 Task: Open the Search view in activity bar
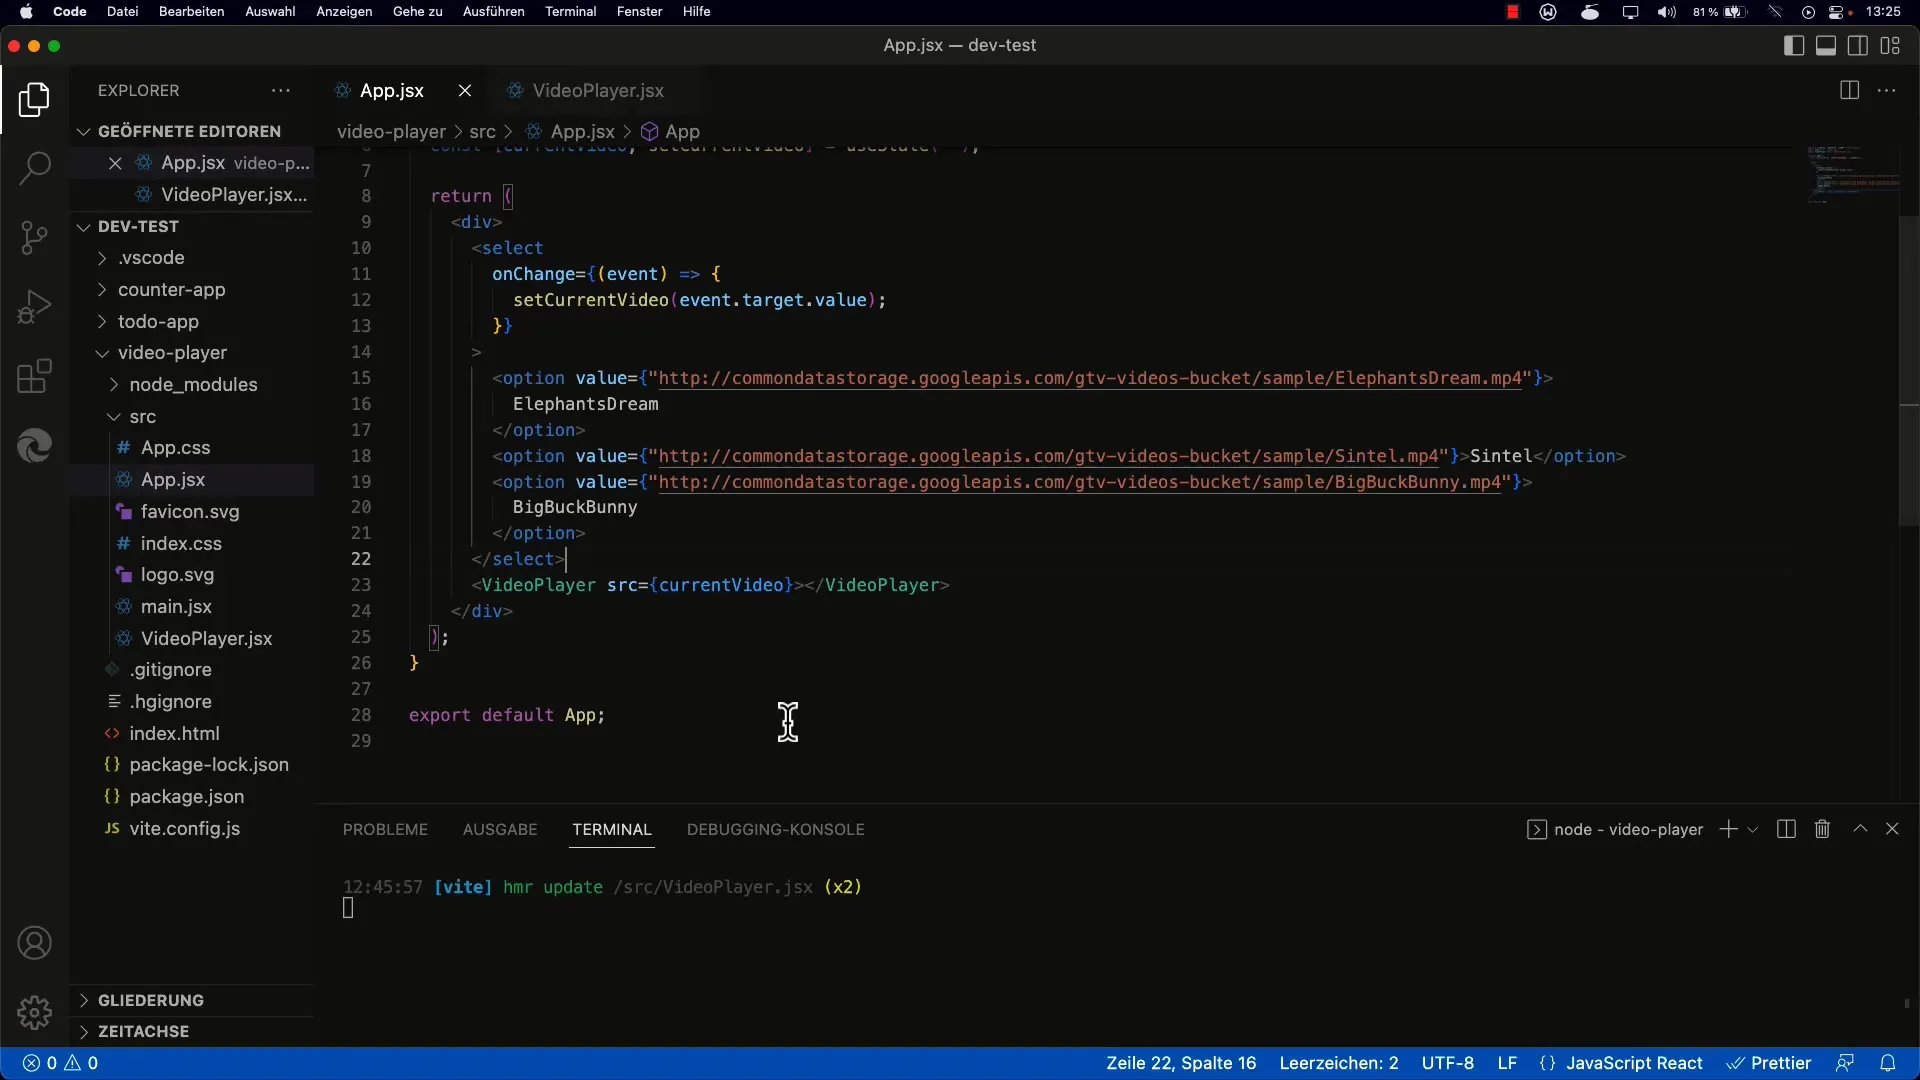tap(34, 168)
